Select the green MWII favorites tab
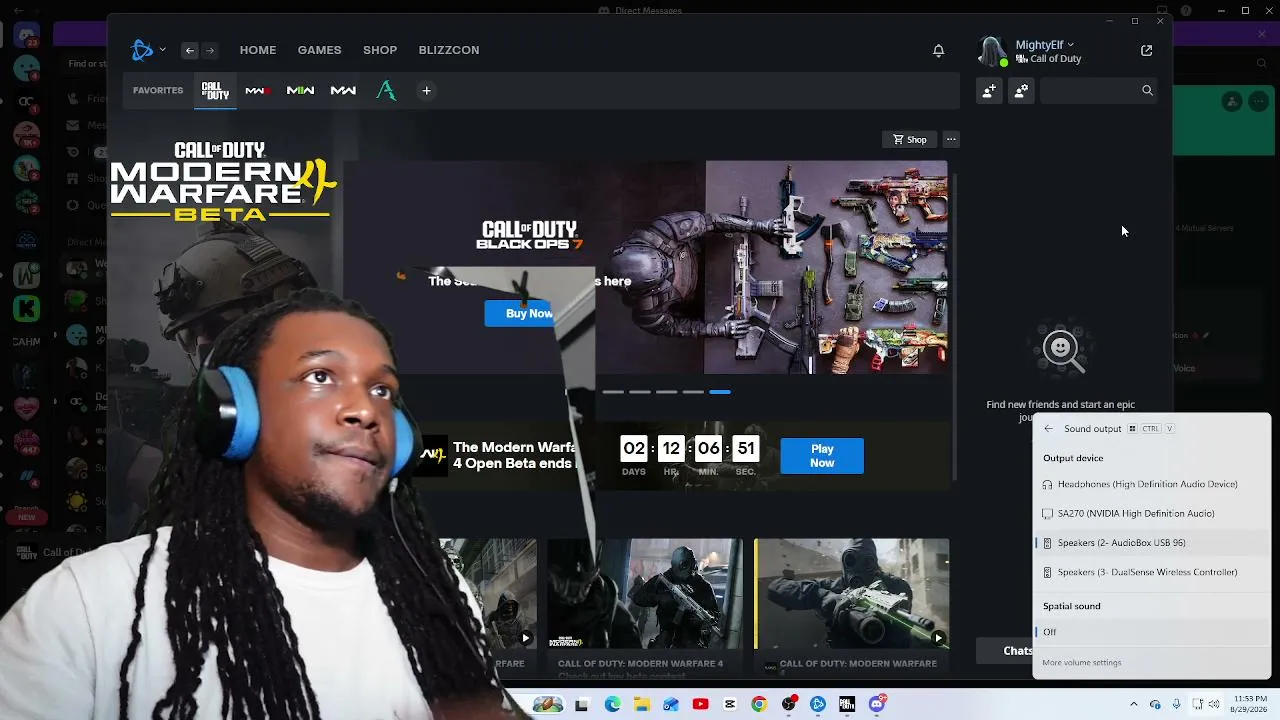This screenshot has height=720, width=1280. pyautogui.click(x=300, y=91)
